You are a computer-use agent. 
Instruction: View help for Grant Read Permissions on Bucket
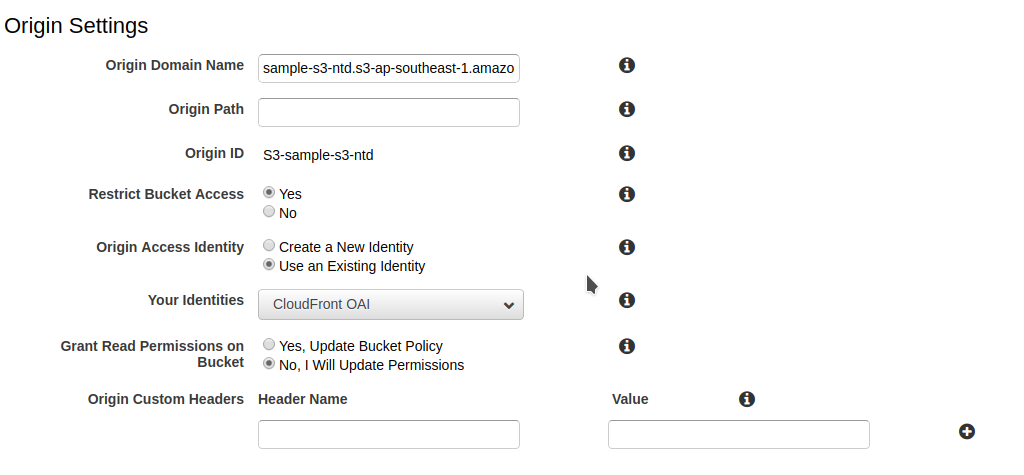tap(627, 346)
